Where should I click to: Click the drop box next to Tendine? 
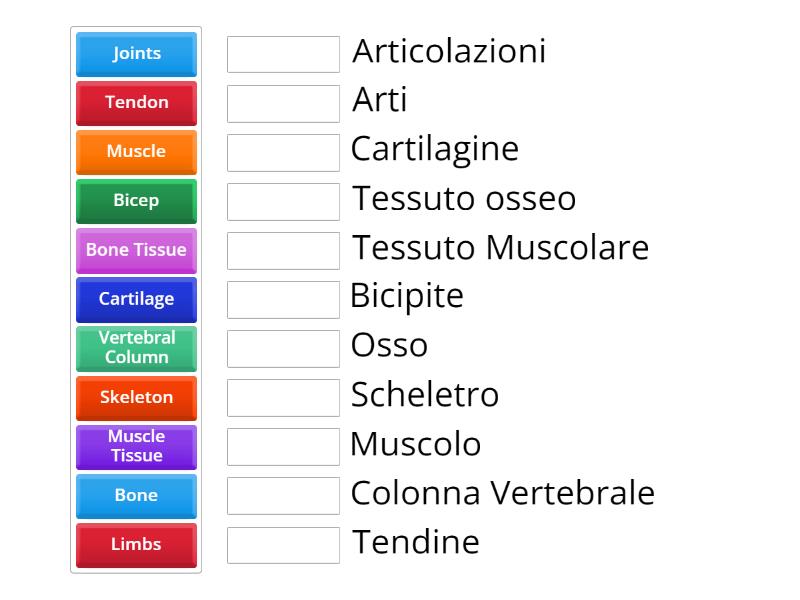283,544
